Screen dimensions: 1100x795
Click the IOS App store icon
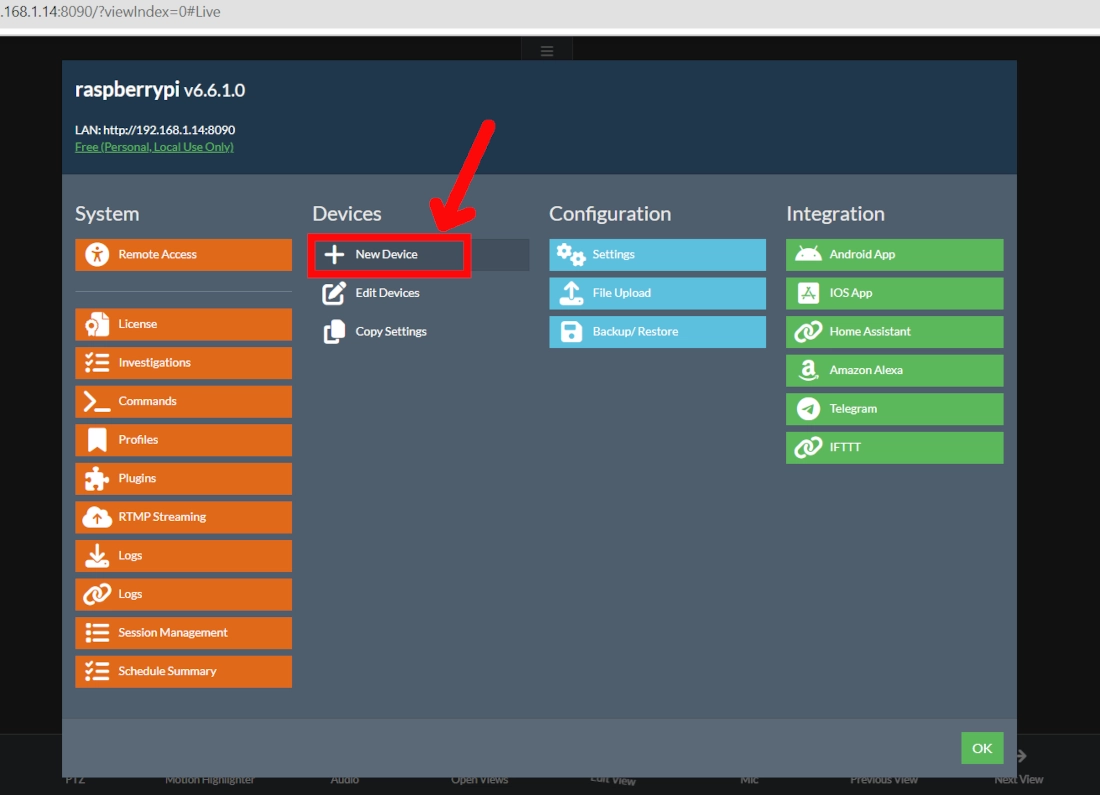[x=808, y=293]
